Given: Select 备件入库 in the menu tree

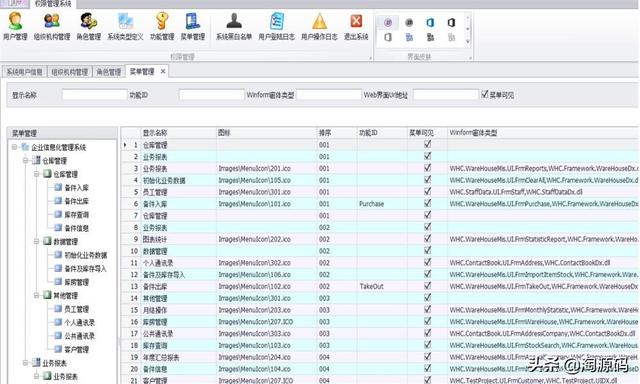Looking at the screenshot, I should pyautogui.click(x=76, y=188).
